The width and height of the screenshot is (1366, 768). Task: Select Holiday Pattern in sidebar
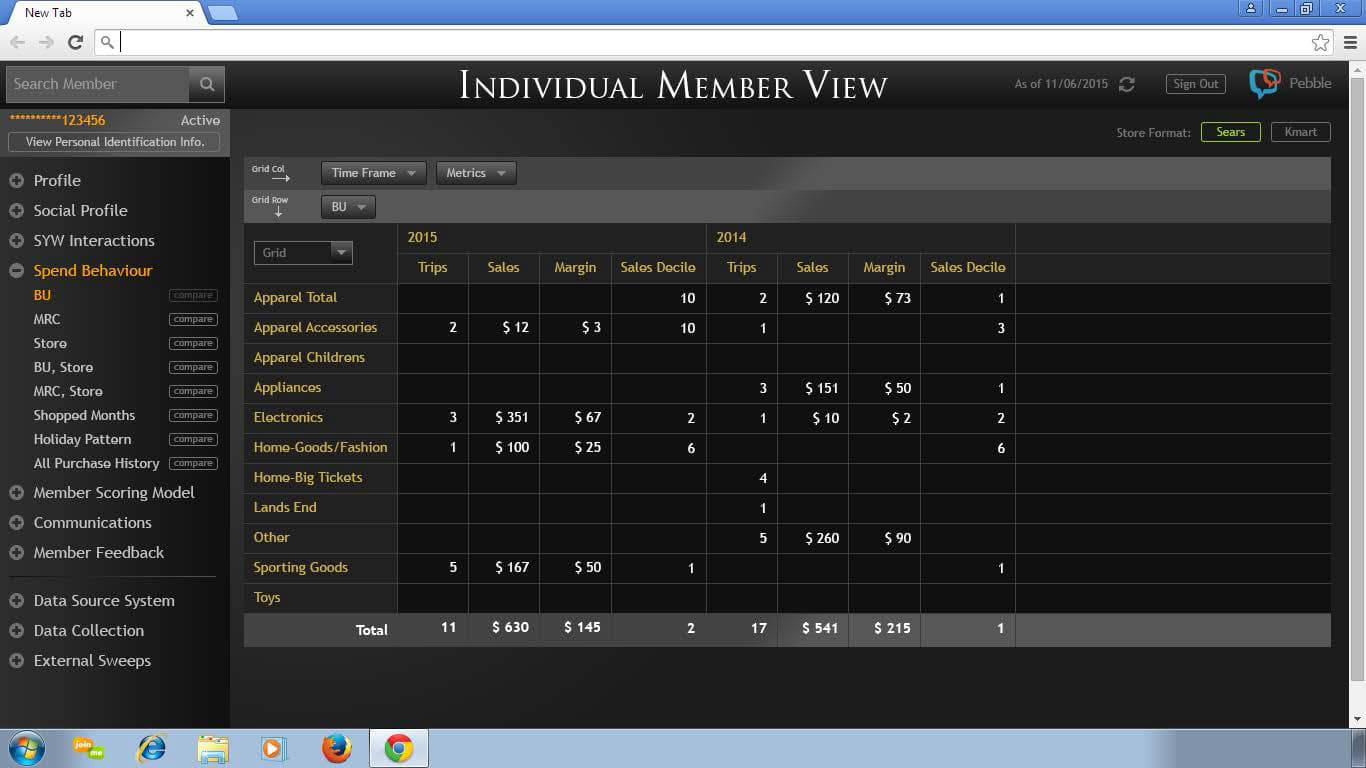click(82, 439)
